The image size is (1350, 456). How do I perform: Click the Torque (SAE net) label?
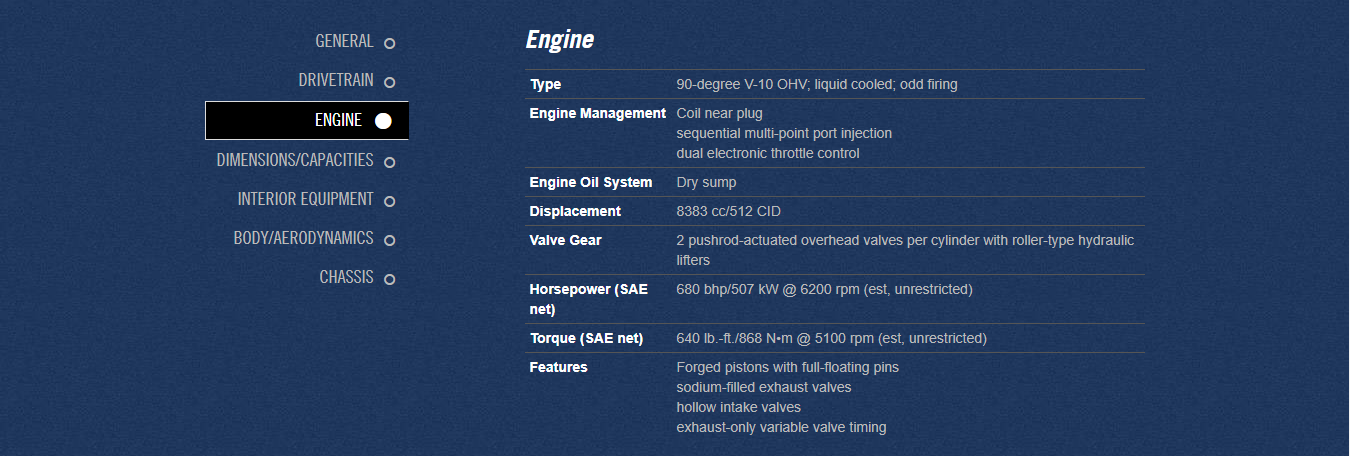click(586, 339)
